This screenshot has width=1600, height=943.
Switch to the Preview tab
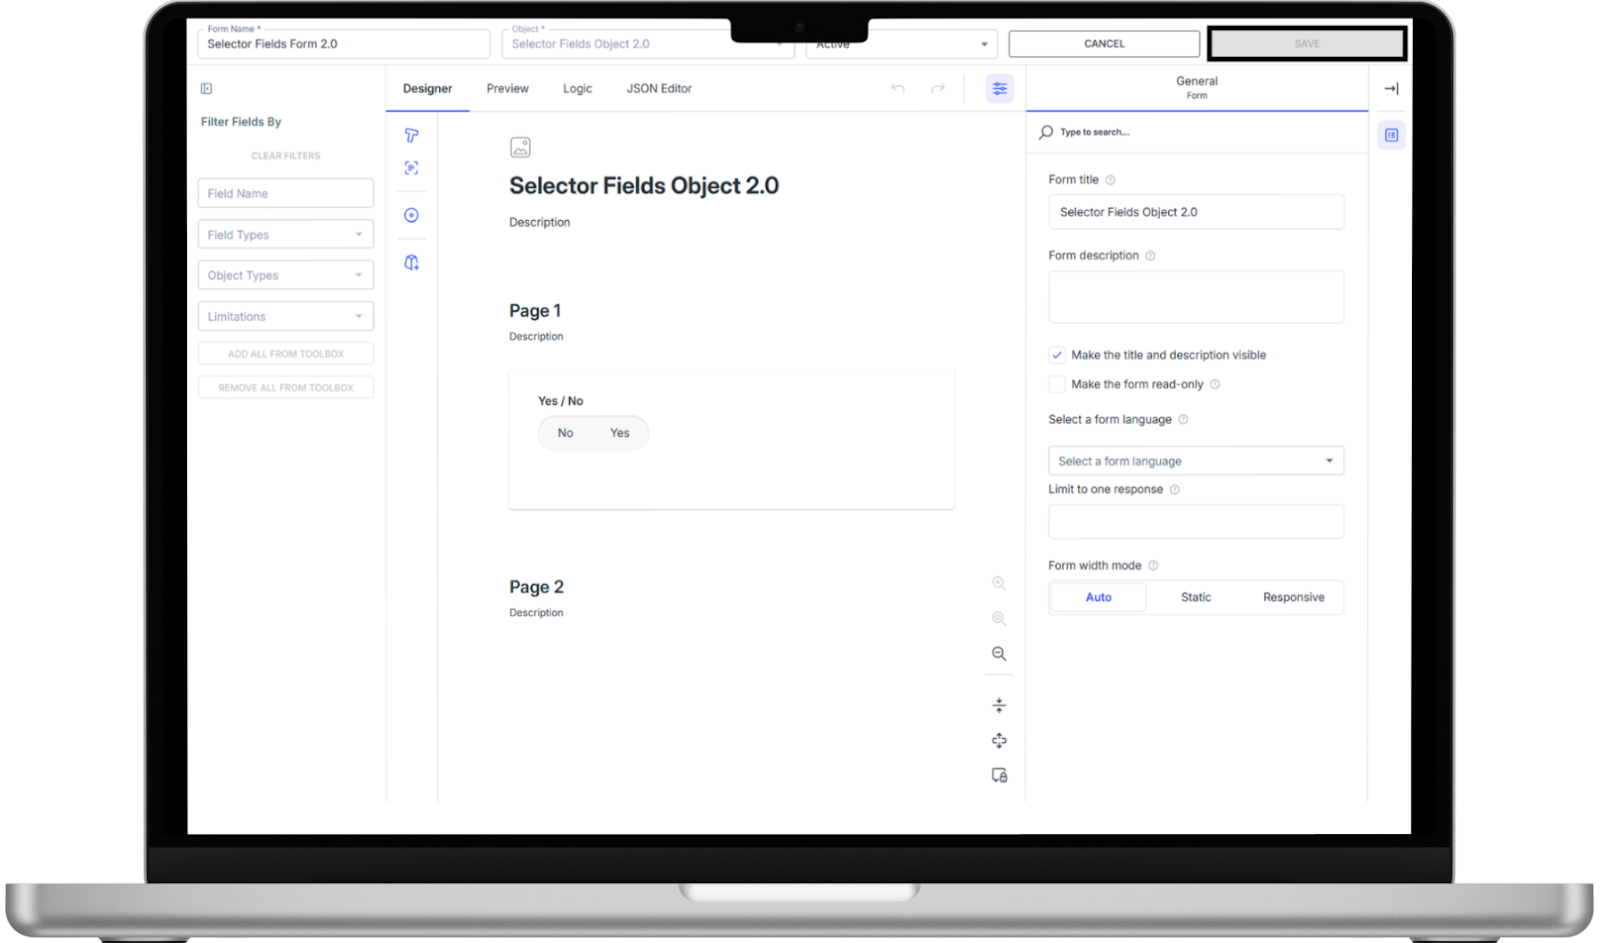(507, 89)
